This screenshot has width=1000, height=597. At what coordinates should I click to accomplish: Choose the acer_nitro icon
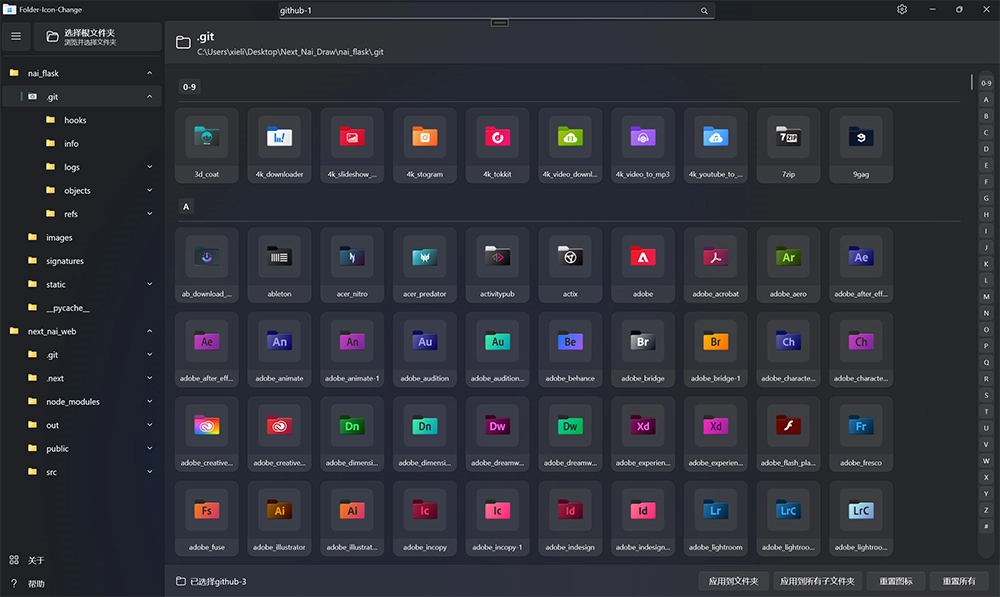[352, 265]
